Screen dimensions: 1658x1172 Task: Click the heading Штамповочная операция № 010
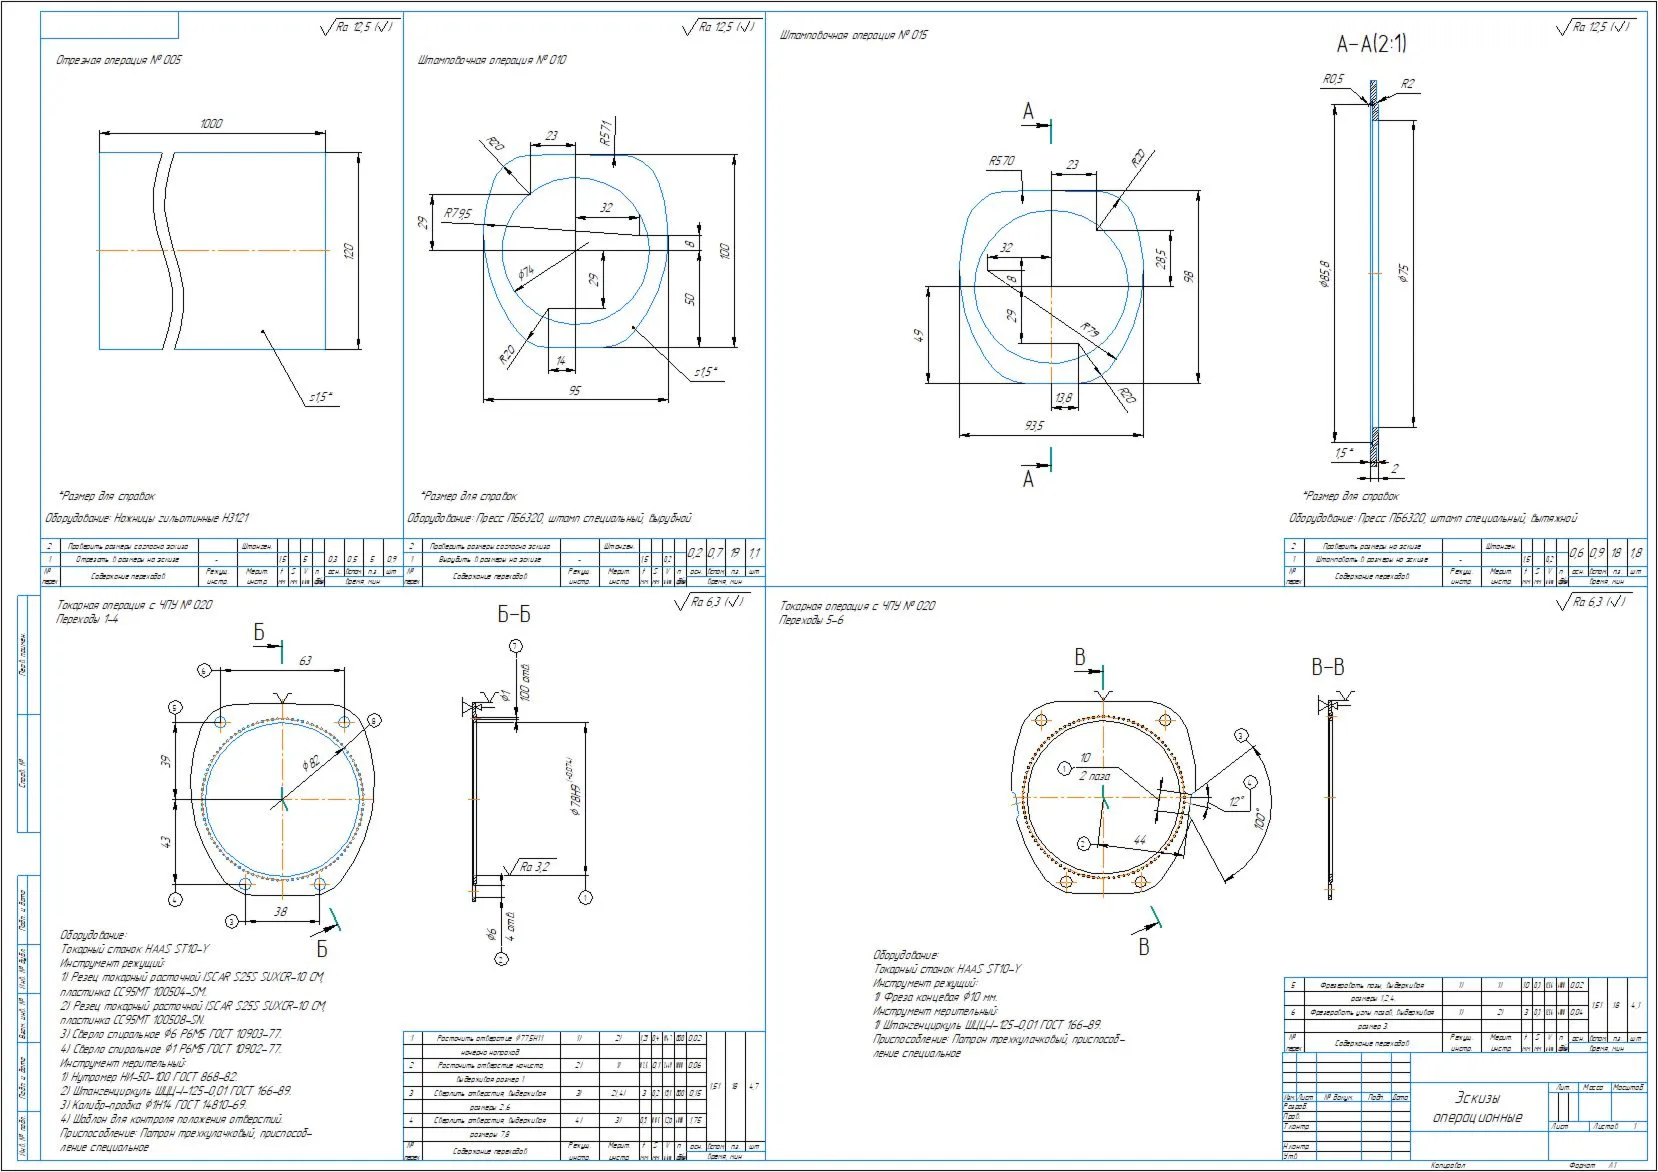pos(491,60)
